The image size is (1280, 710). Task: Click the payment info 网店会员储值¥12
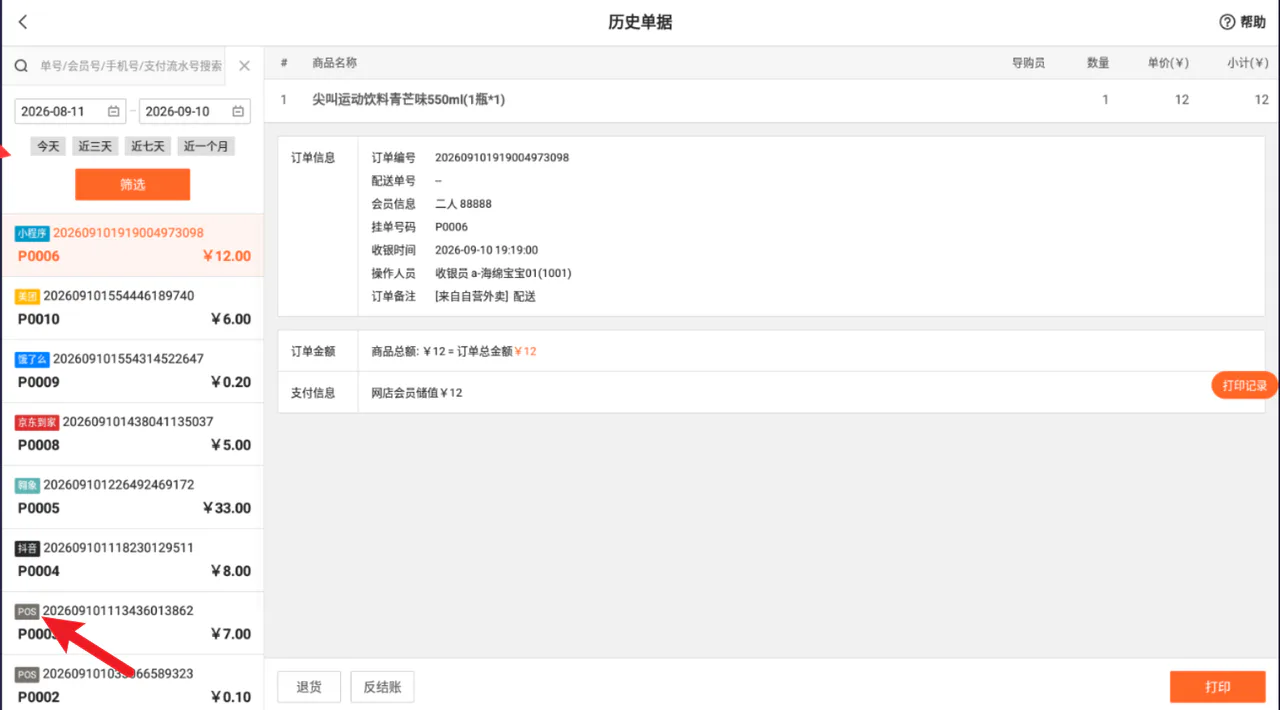[x=417, y=393]
